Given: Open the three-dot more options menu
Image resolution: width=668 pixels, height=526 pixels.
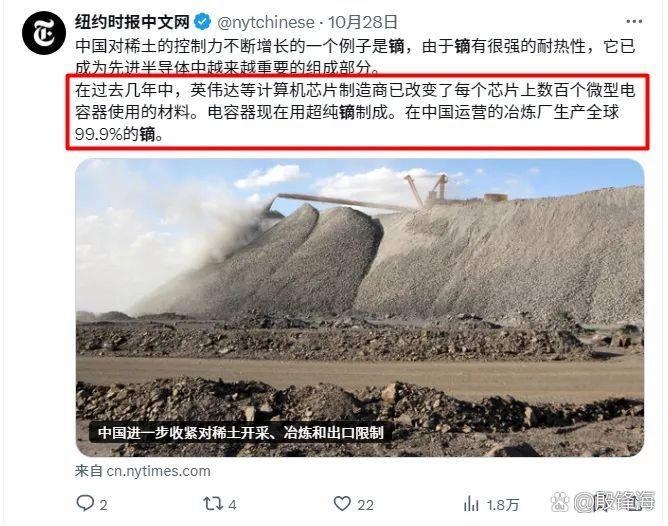Looking at the screenshot, I should [634, 22].
